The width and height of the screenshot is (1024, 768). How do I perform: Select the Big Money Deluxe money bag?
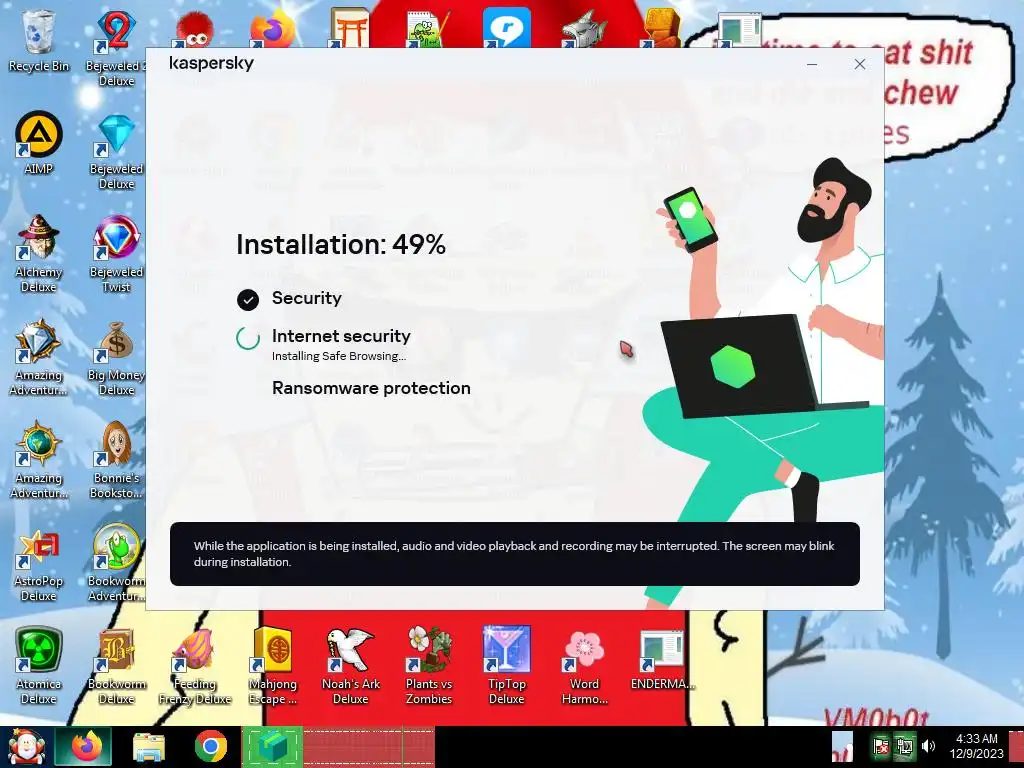(116, 340)
